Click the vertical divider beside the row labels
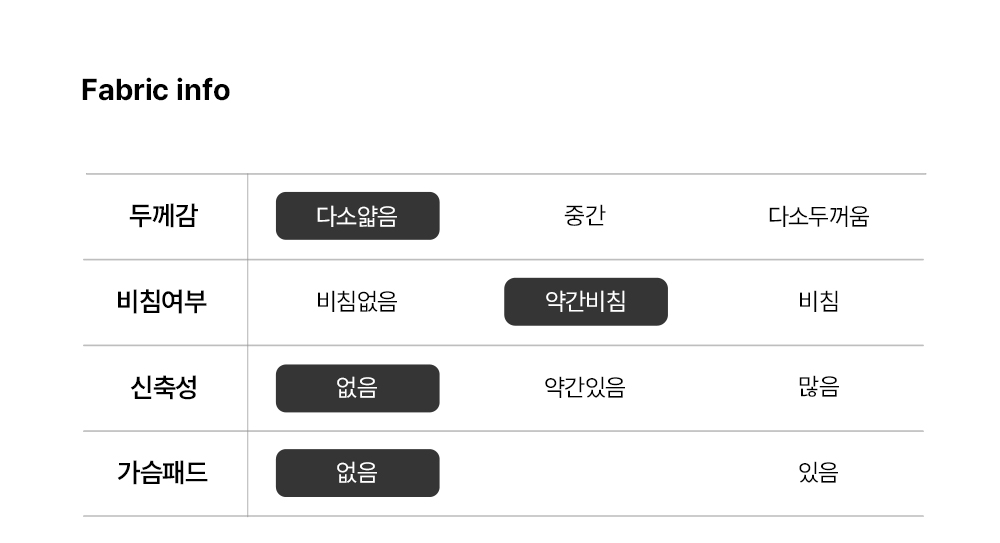Screen dimensions: 1000x543 pos(248,345)
